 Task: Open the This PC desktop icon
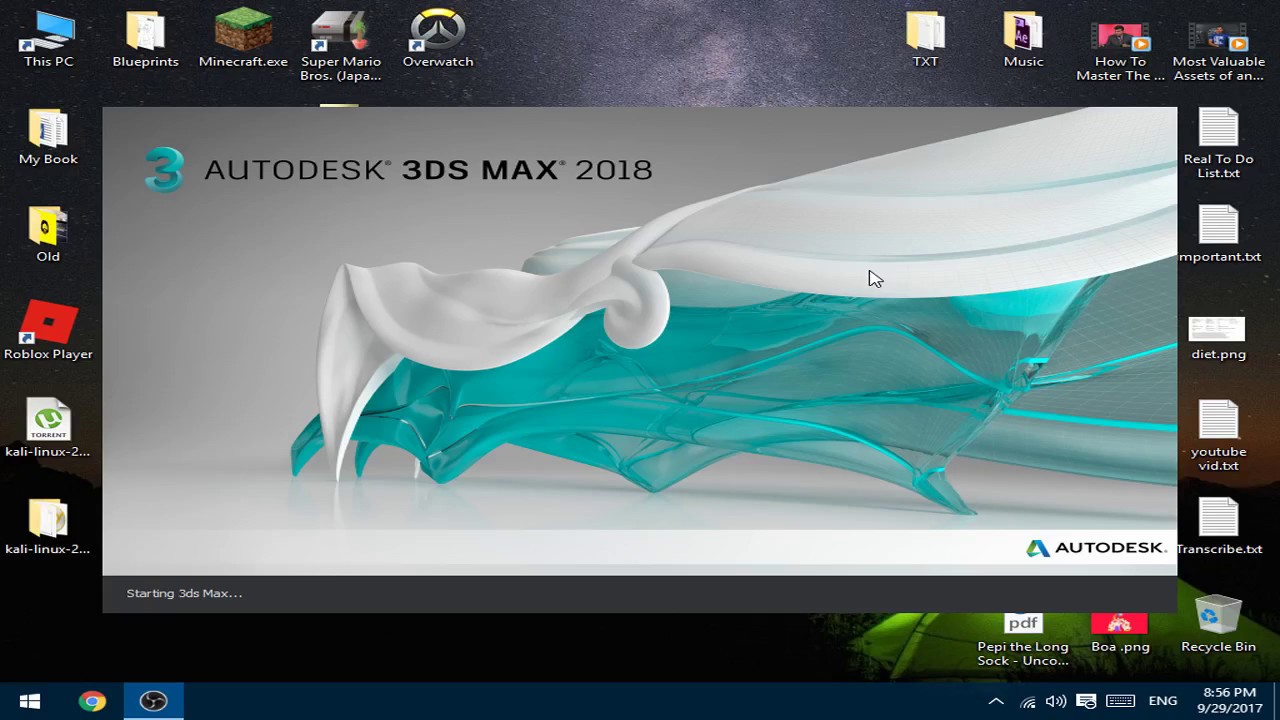click(x=48, y=39)
